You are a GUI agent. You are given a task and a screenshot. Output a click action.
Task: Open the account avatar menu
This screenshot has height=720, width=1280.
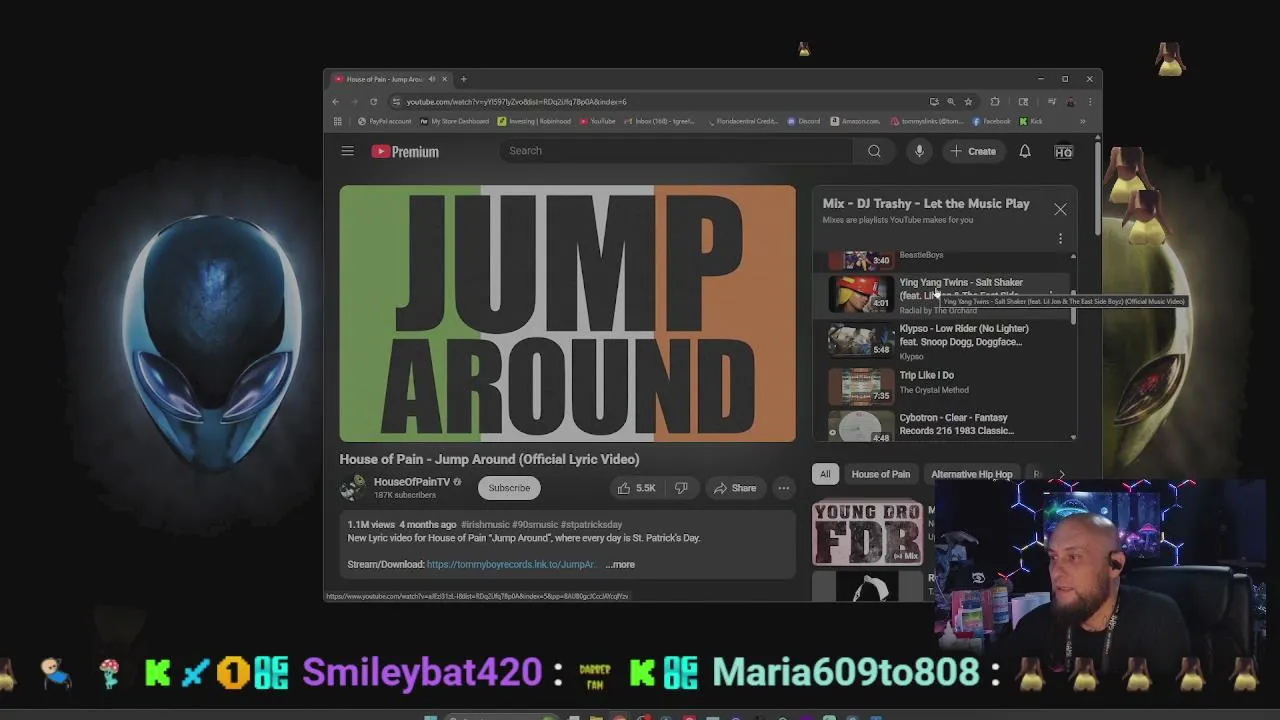(x=1063, y=151)
